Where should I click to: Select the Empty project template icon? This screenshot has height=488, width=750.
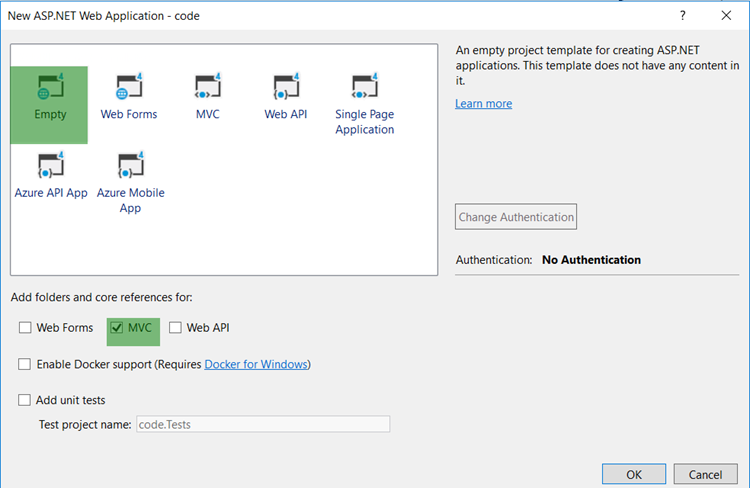(x=50, y=87)
